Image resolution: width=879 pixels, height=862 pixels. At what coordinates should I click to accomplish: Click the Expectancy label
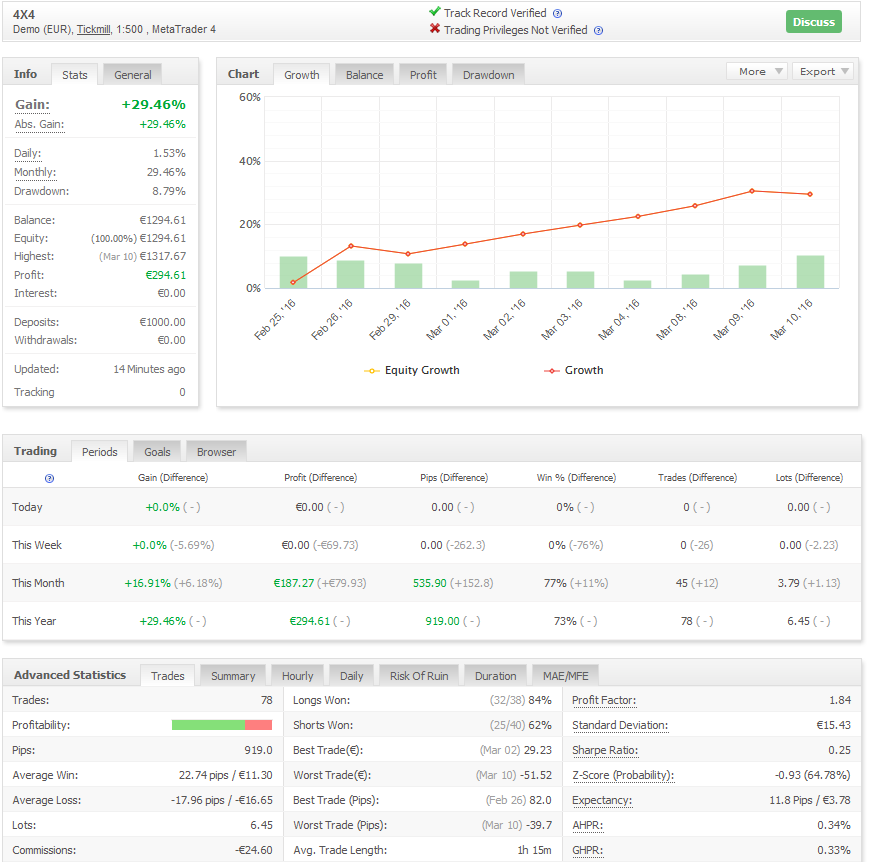pyautogui.click(x=602, y=800)
